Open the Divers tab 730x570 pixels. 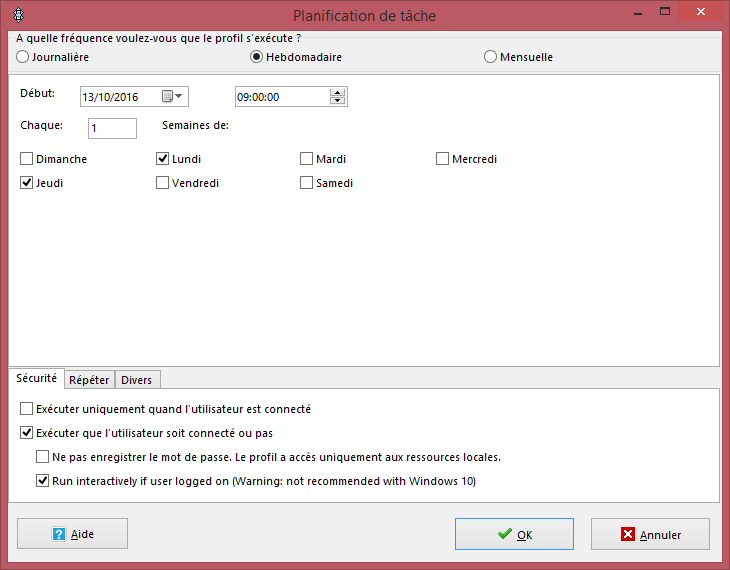[x=136, y=380]
